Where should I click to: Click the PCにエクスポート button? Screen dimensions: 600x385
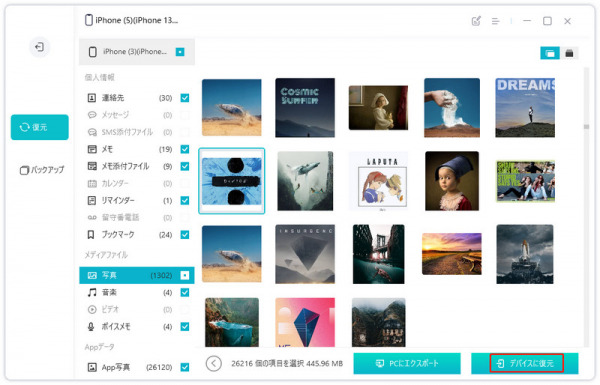(407, 363)
